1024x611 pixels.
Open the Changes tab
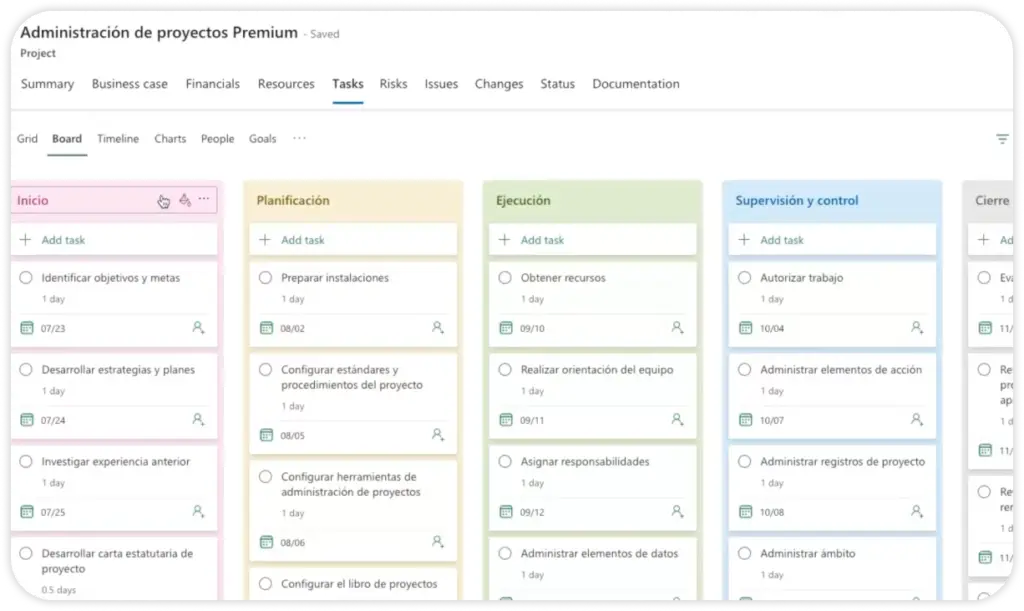tap(499, 84)
